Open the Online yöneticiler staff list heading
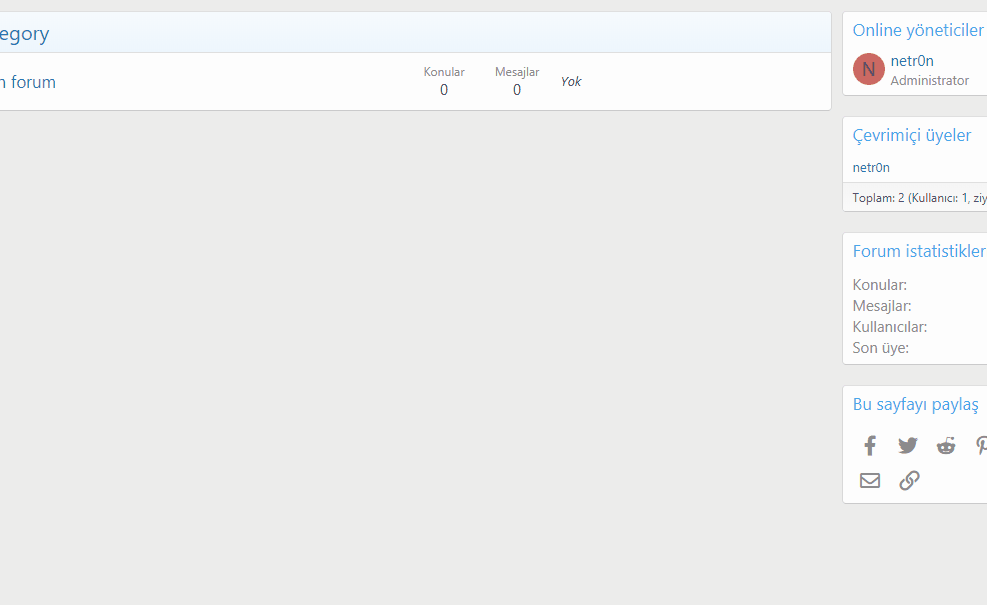The width and height of the screenshot is (987, 605). point(918,30)
